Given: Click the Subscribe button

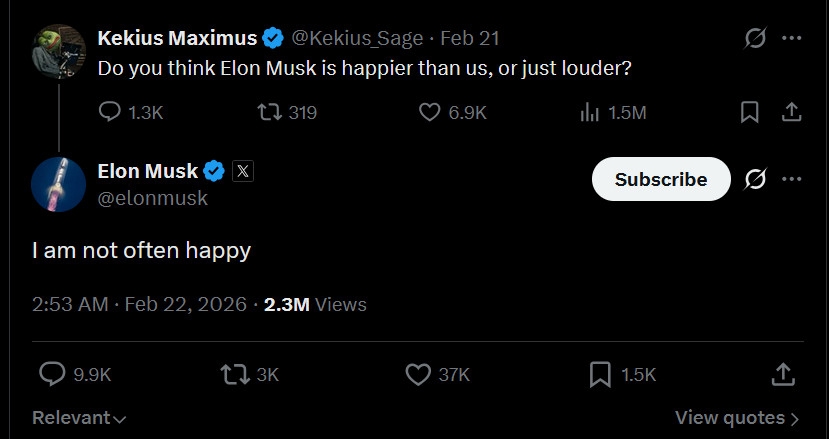Looking at the screenshot, I should 660,179.
